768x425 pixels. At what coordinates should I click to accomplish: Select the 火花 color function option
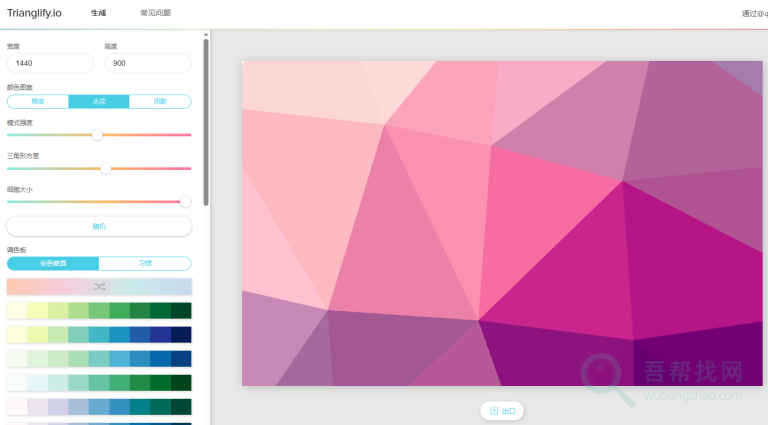pyautogui.click(x=99, y=101)
